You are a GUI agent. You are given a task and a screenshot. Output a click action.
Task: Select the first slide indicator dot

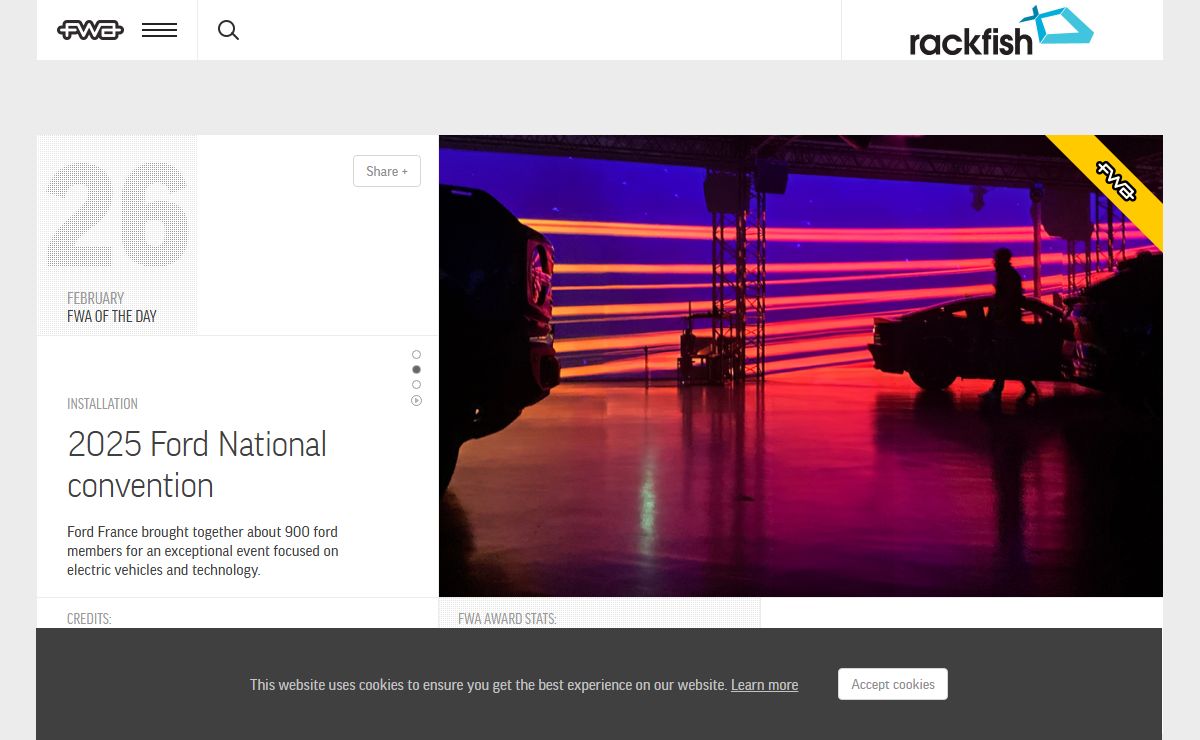tap(416, 354)
